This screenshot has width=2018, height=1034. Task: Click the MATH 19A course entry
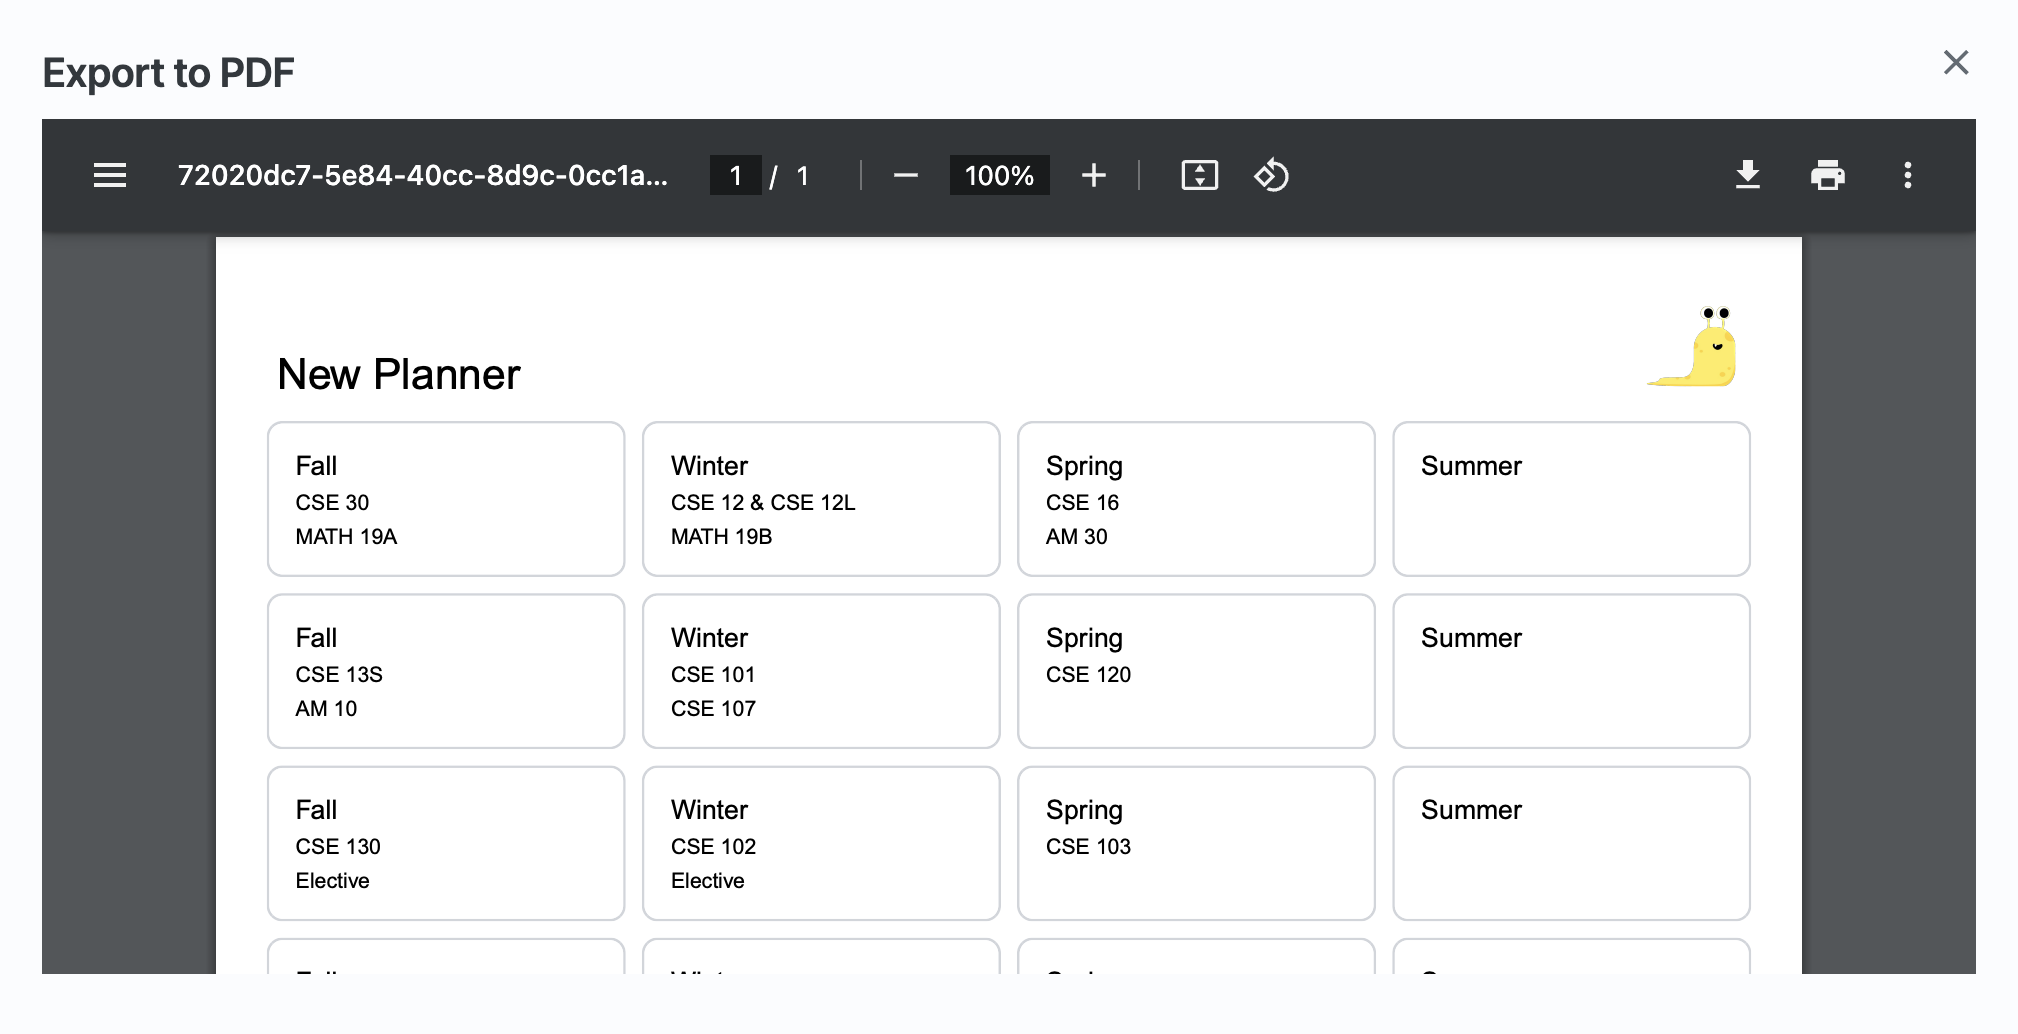tap(346, 537)
